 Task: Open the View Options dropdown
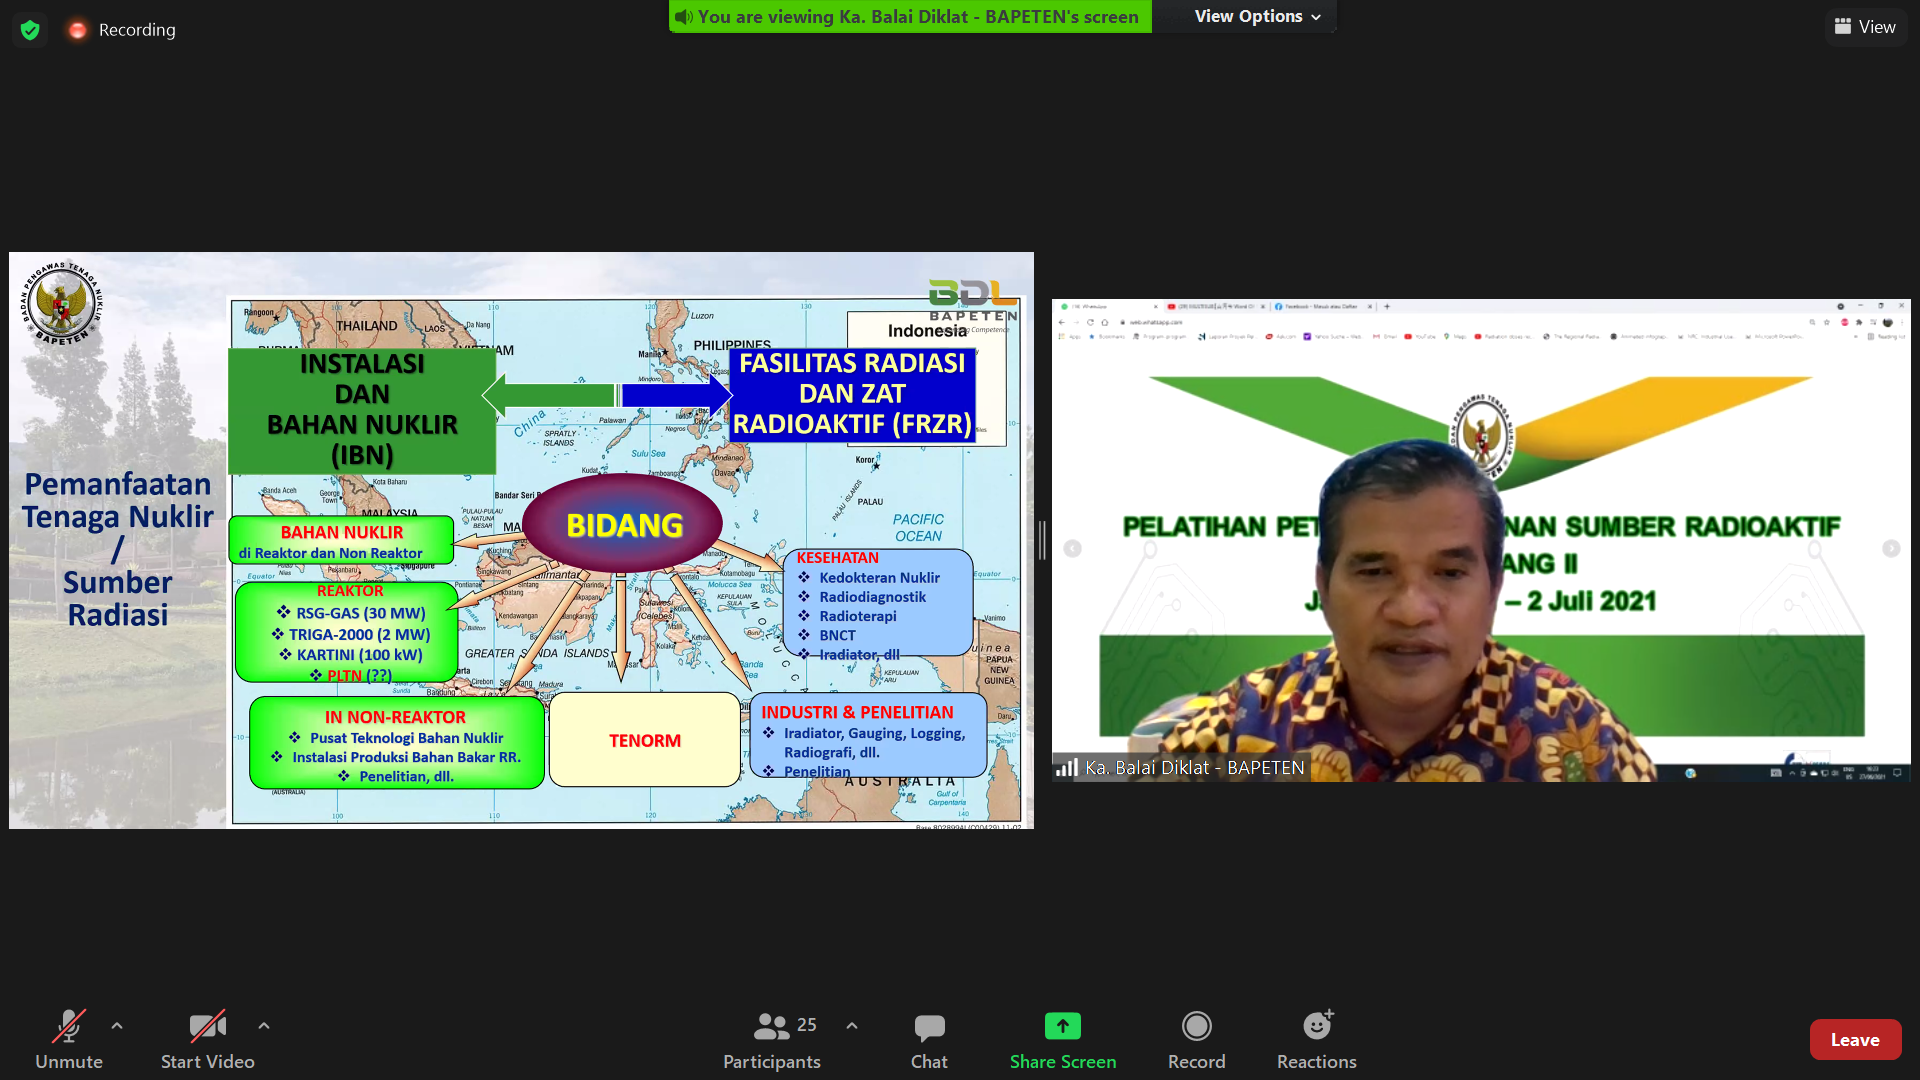(x=1257, y=16)
